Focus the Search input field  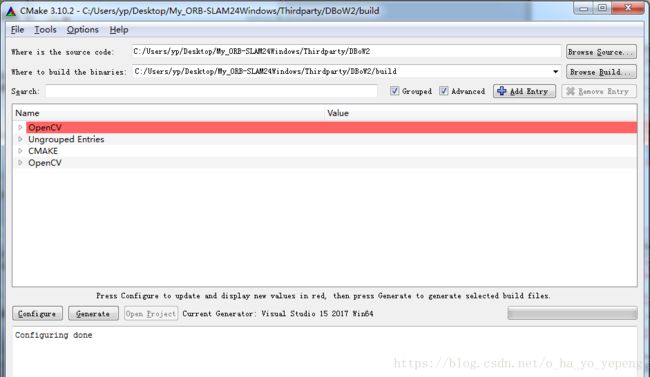[x=211, y=91]
